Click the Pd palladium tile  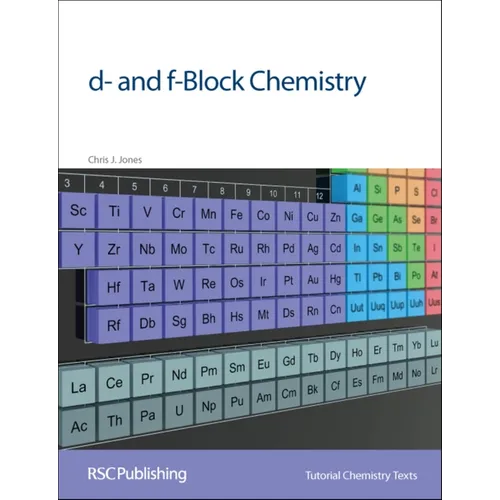coord(289,248)
